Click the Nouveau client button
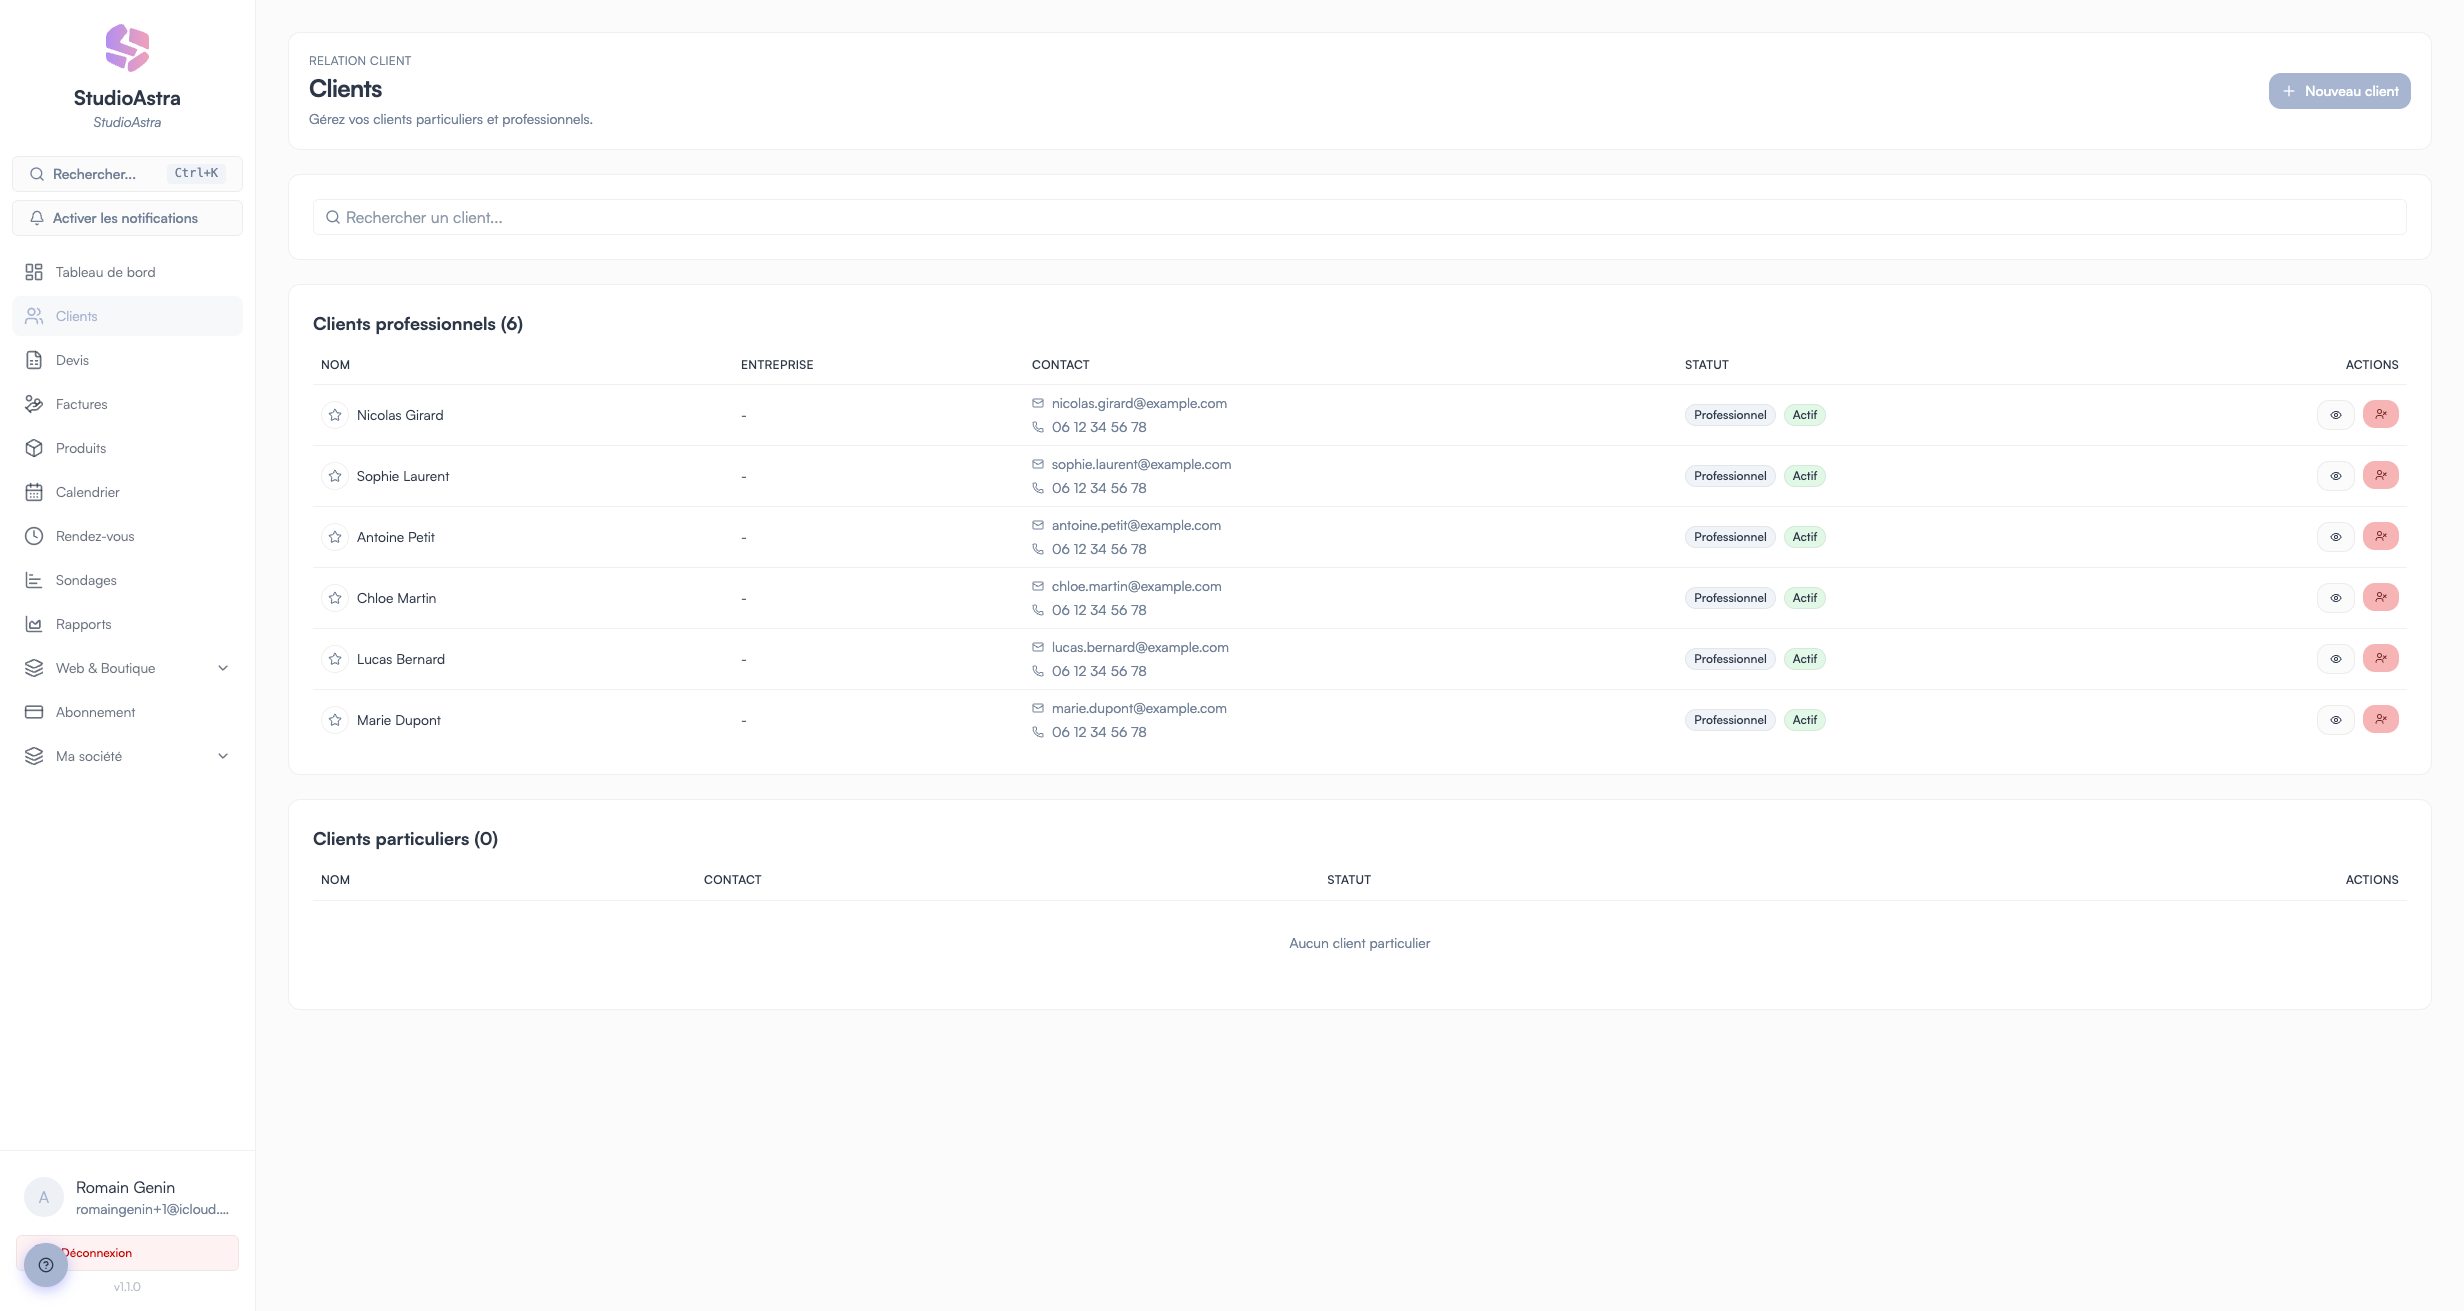This screenshot has height=1311, width=2464. (2339, 90)
